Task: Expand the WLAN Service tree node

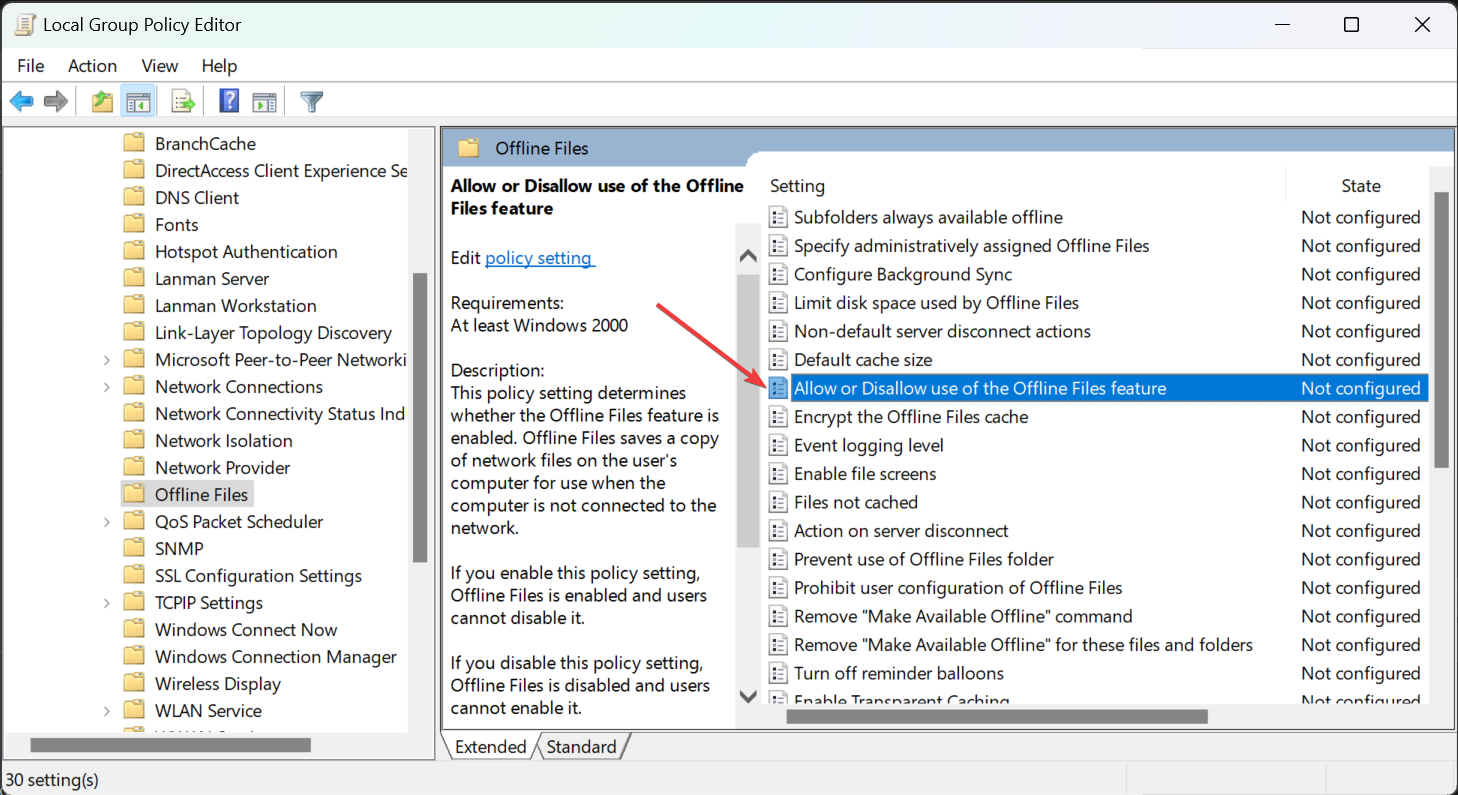Action: point(107,710)
